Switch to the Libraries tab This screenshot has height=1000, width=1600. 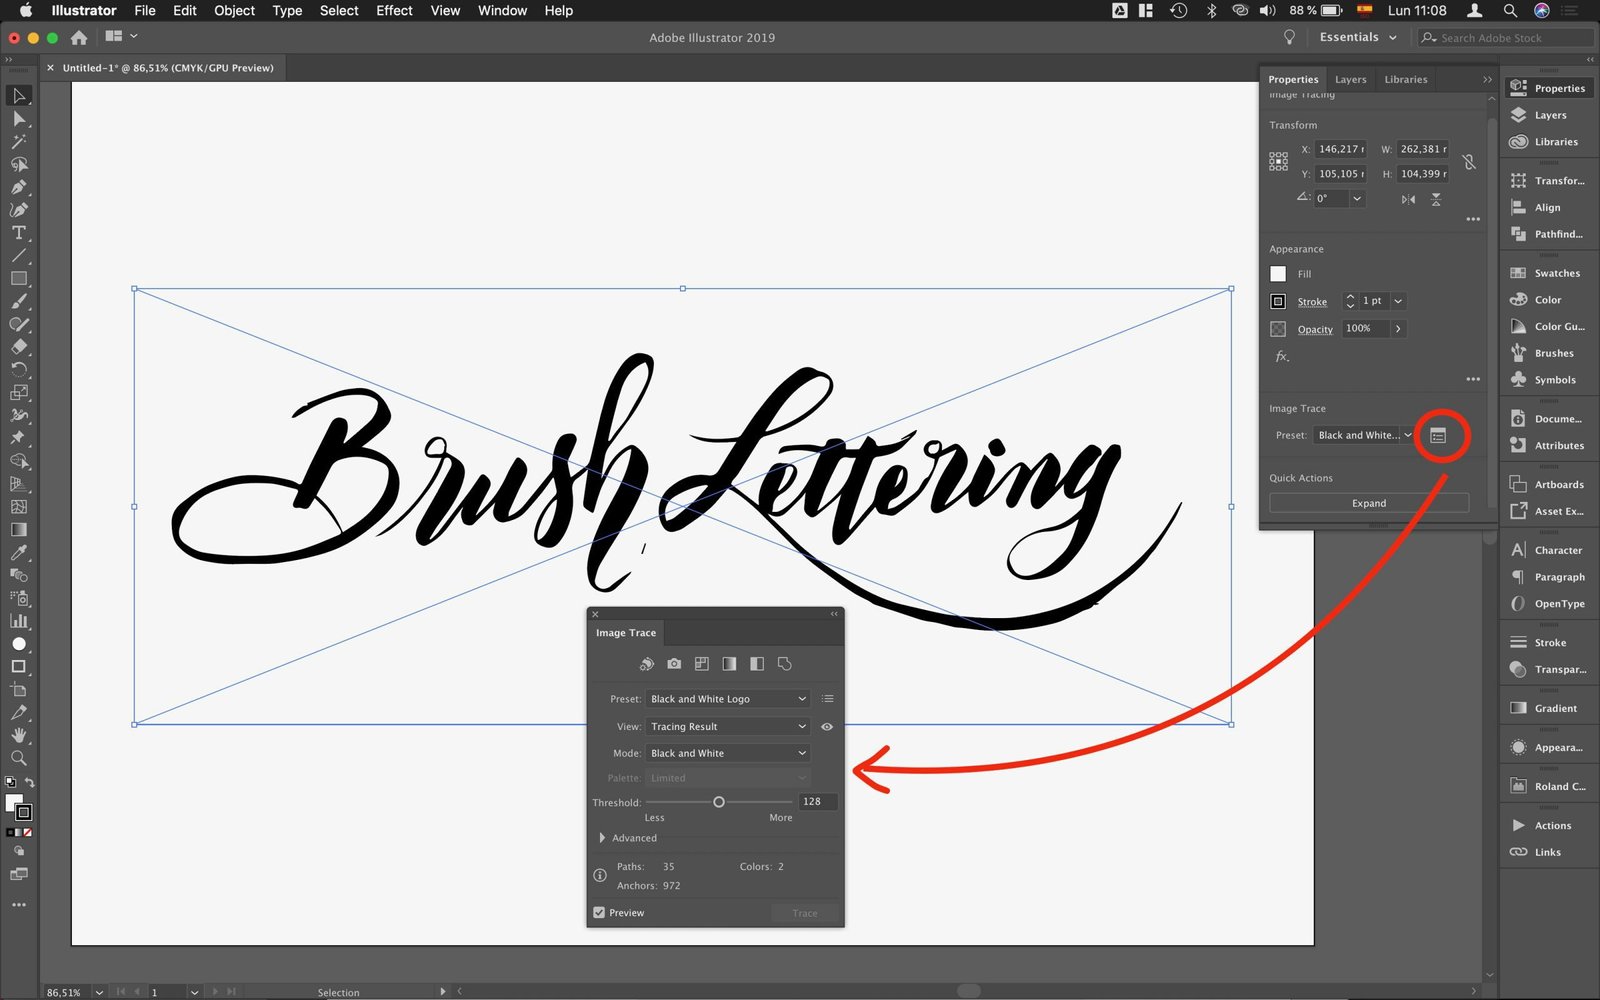tap(1405, 79)
